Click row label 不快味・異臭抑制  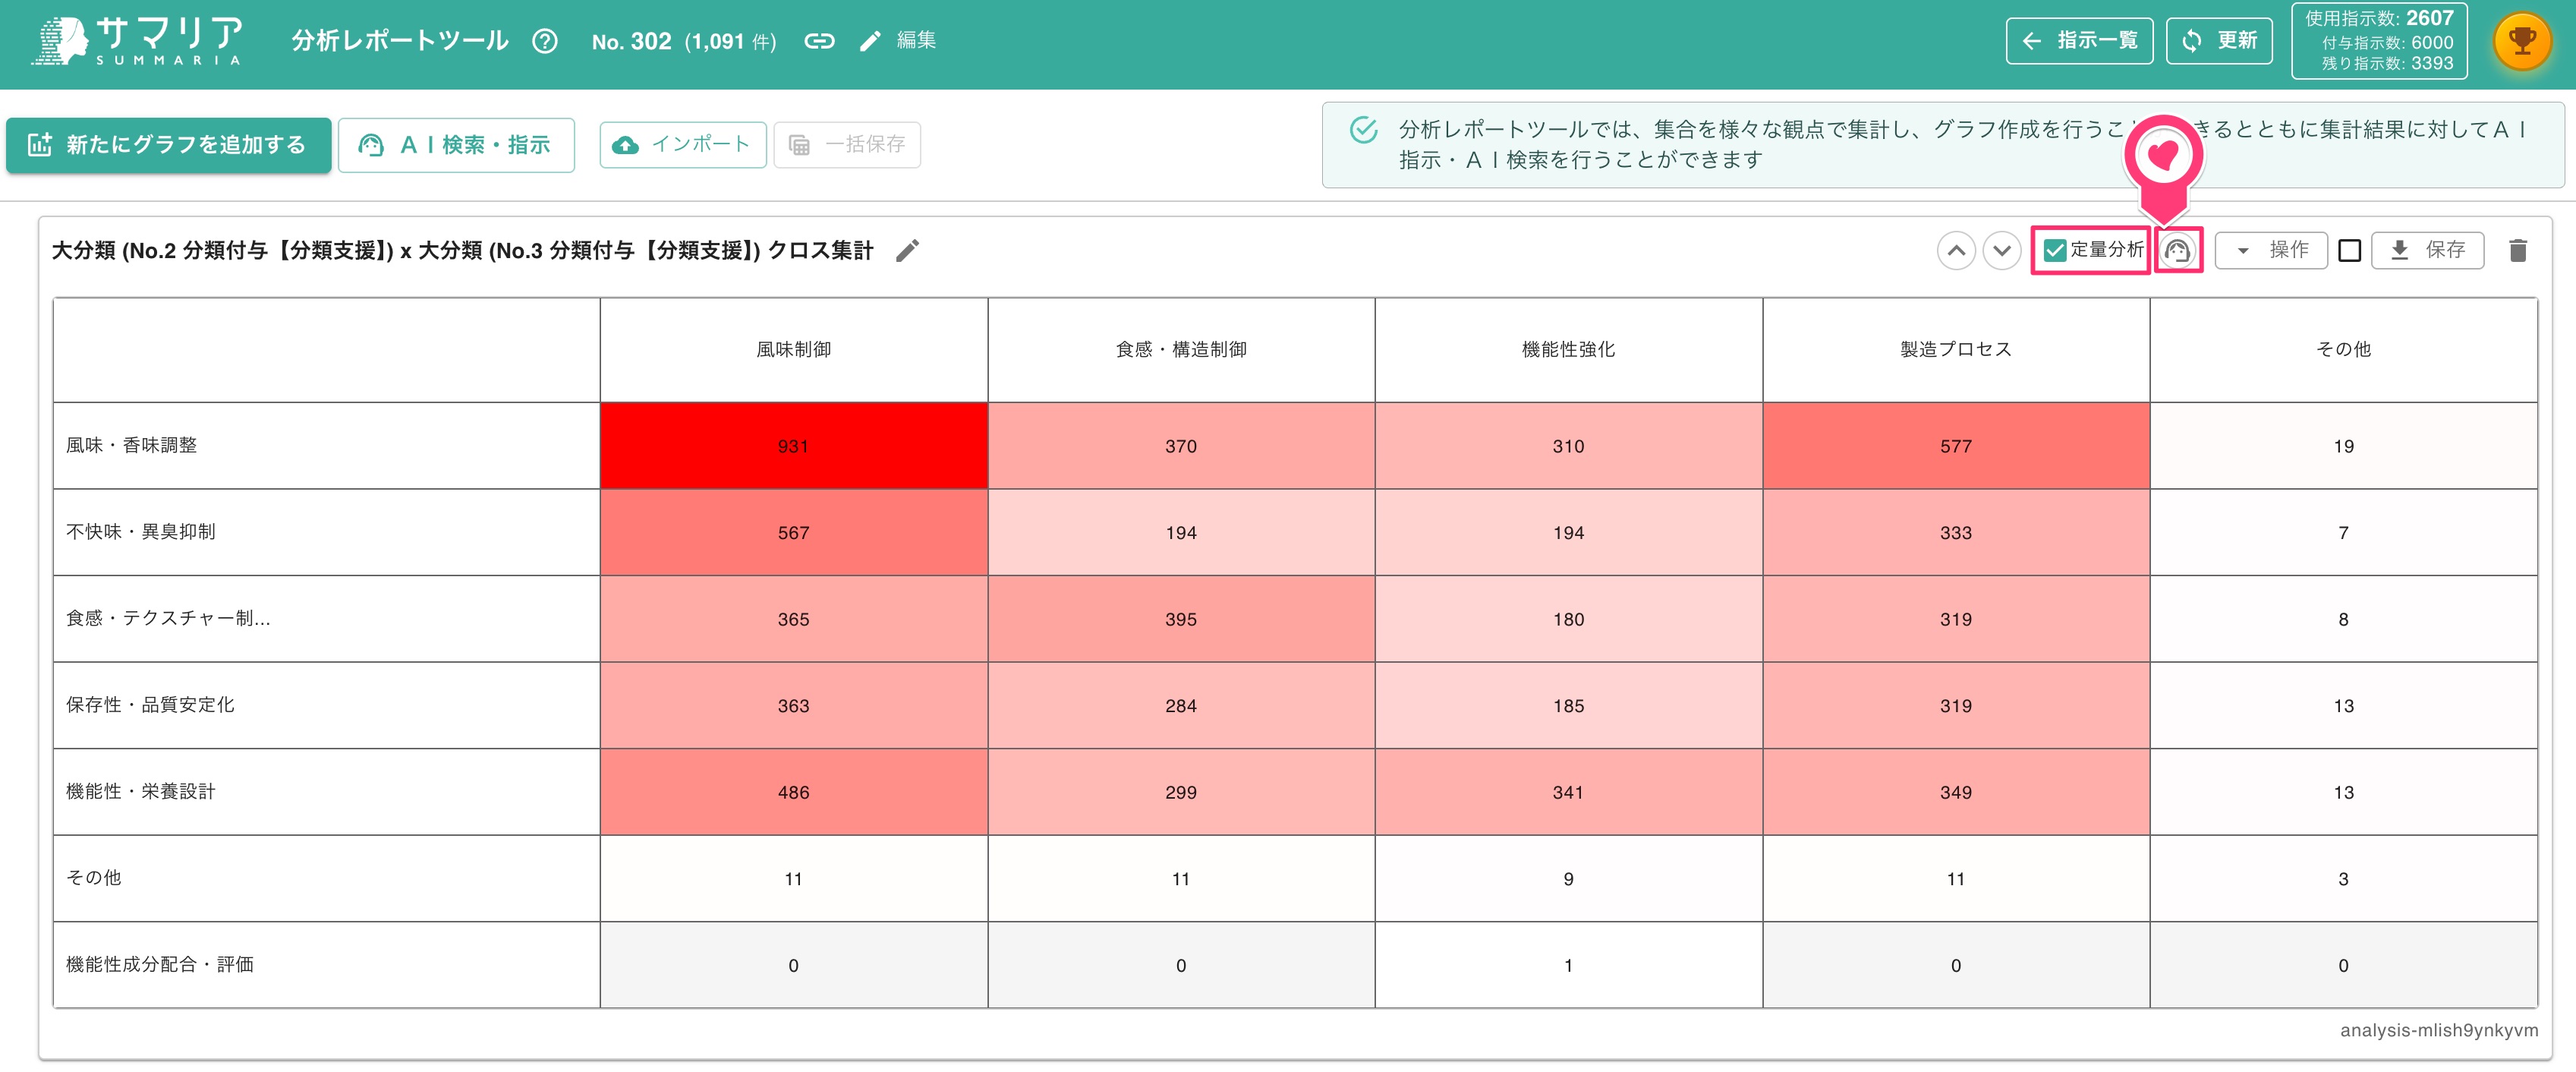[x=140, y=532]
